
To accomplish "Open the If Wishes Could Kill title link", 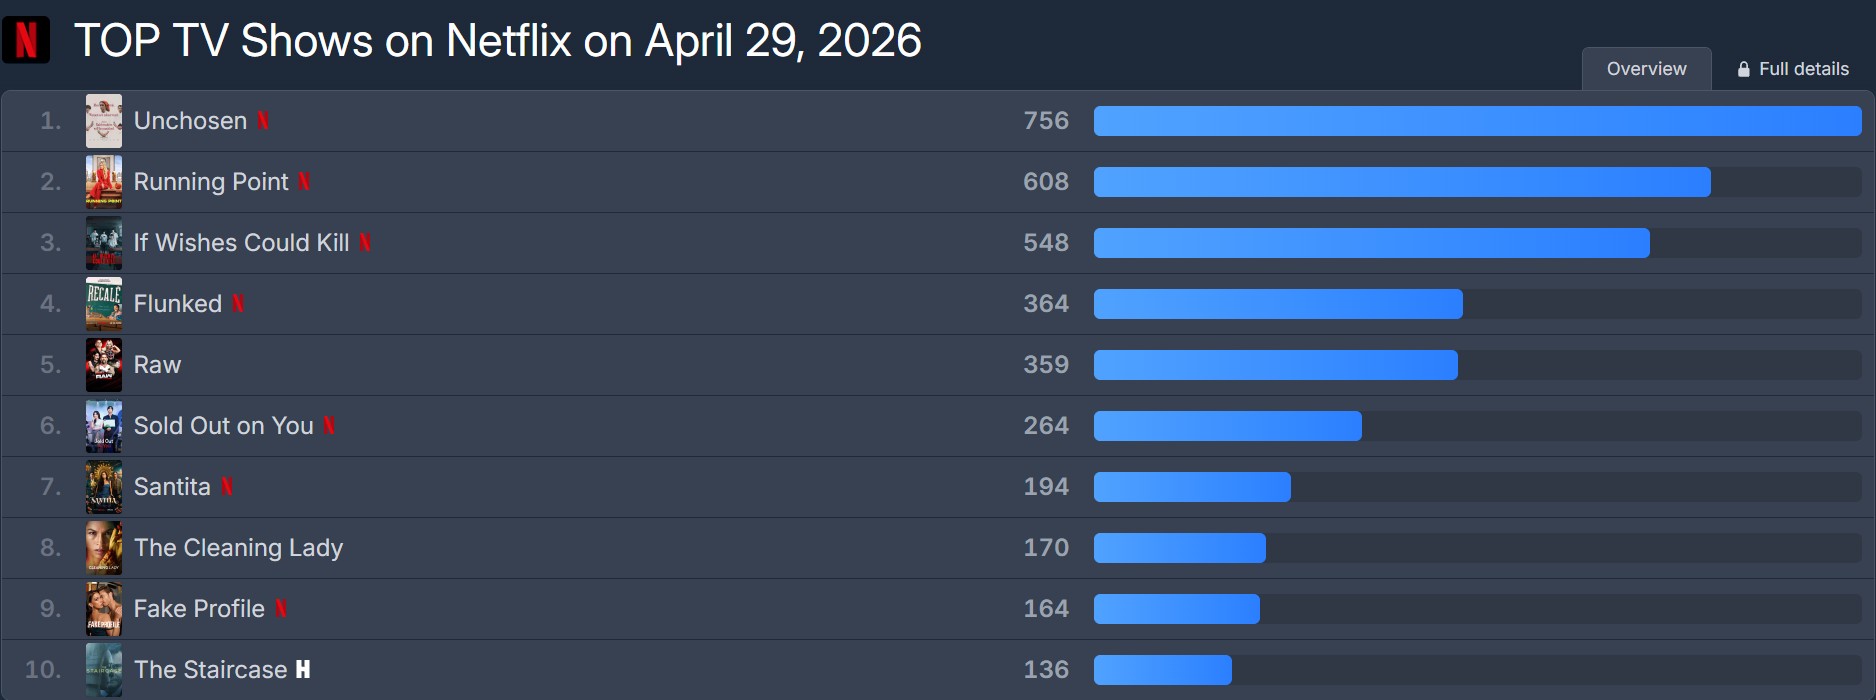I will click(x=241, y=243).
